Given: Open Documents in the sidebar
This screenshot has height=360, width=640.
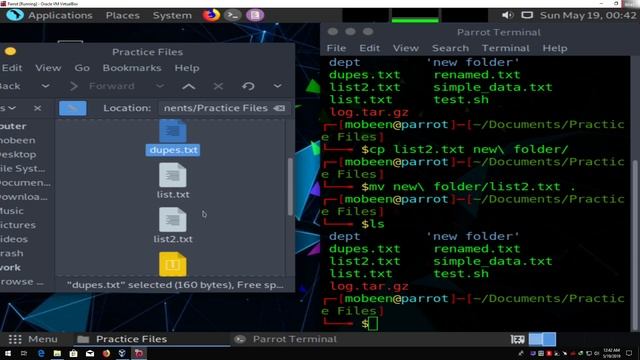Looking at the screenshot, I should [x=25, y=183].
